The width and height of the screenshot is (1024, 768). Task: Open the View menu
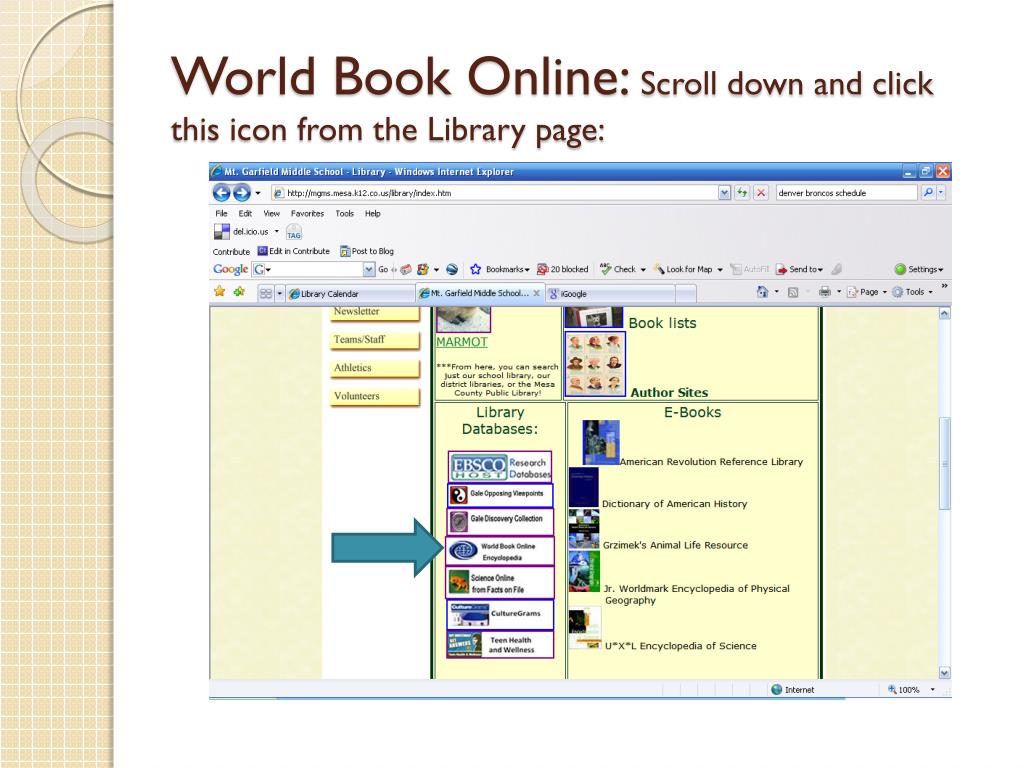(x=271, y=214)
